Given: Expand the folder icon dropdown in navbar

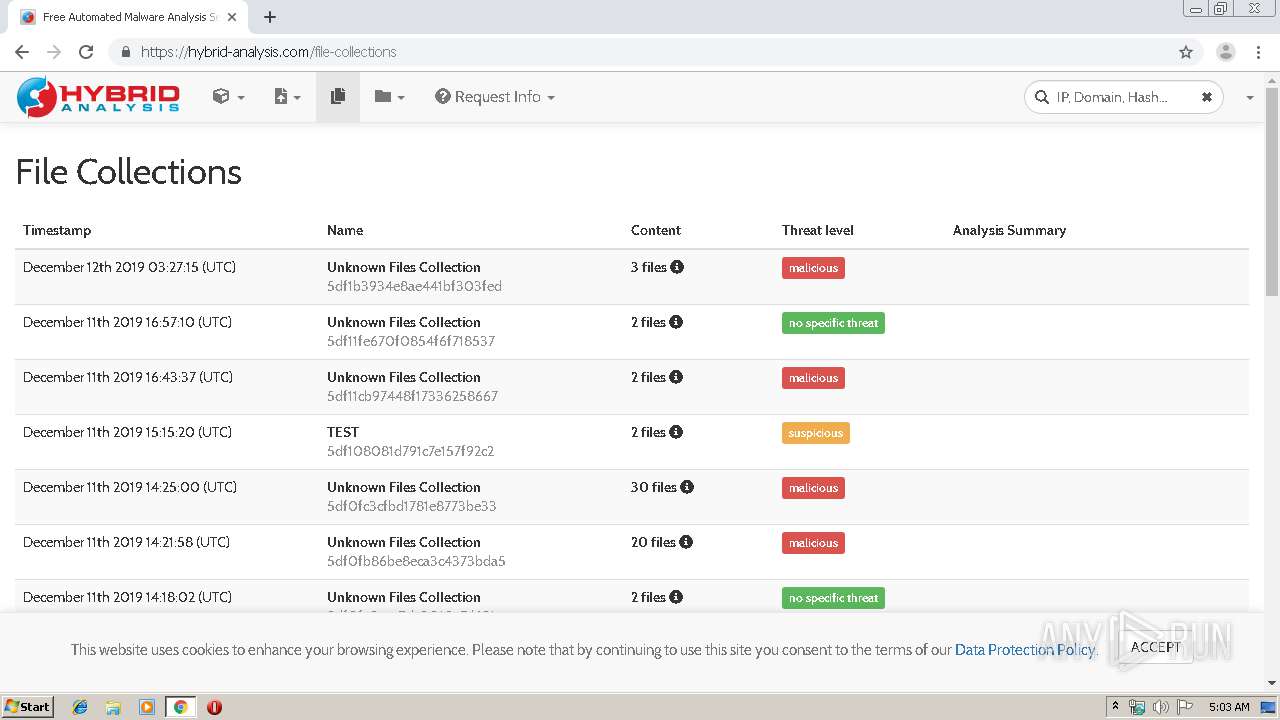Looking at the screenshot, I should tap(389, 97).
